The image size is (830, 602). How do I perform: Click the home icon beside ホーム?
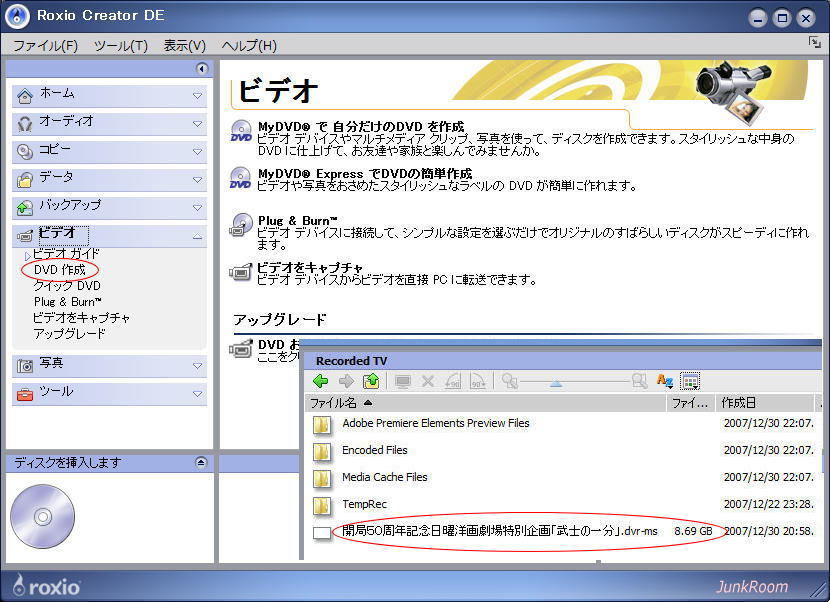[x=25, y=96]
